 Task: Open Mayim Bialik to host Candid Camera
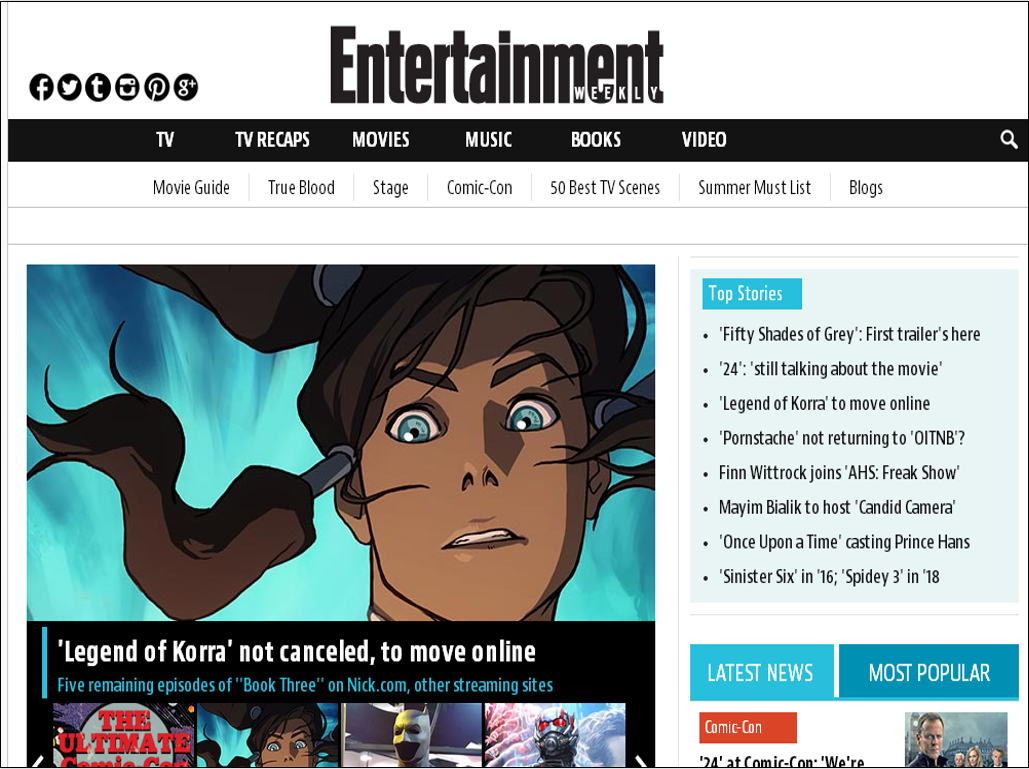(x=837, y=508)
